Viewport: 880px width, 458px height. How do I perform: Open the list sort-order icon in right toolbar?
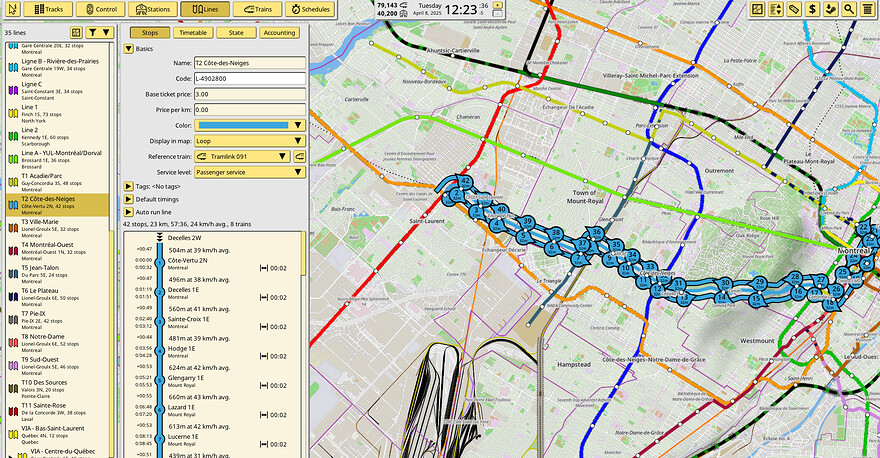pyautogui.click(x=776, y=9)
